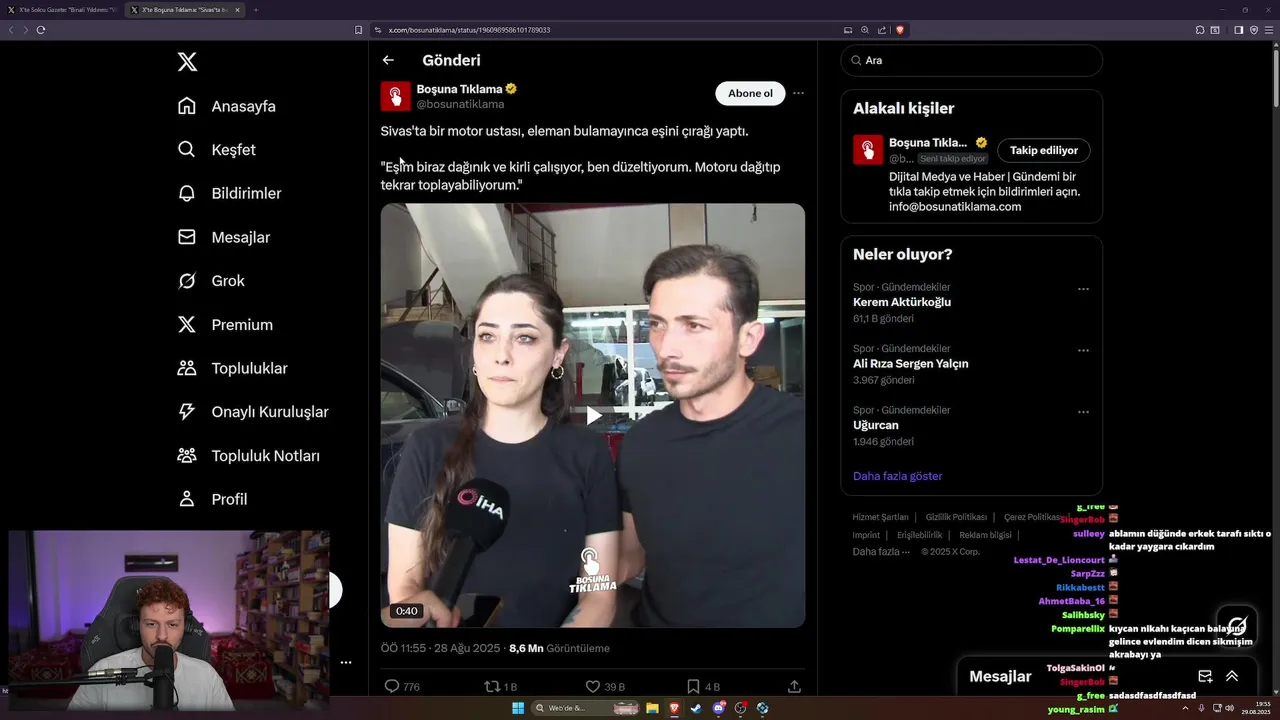1280x720 pixels.
Task: Open Onaylı Kuruluşlar in the sidebar
Action: [252, 412]
